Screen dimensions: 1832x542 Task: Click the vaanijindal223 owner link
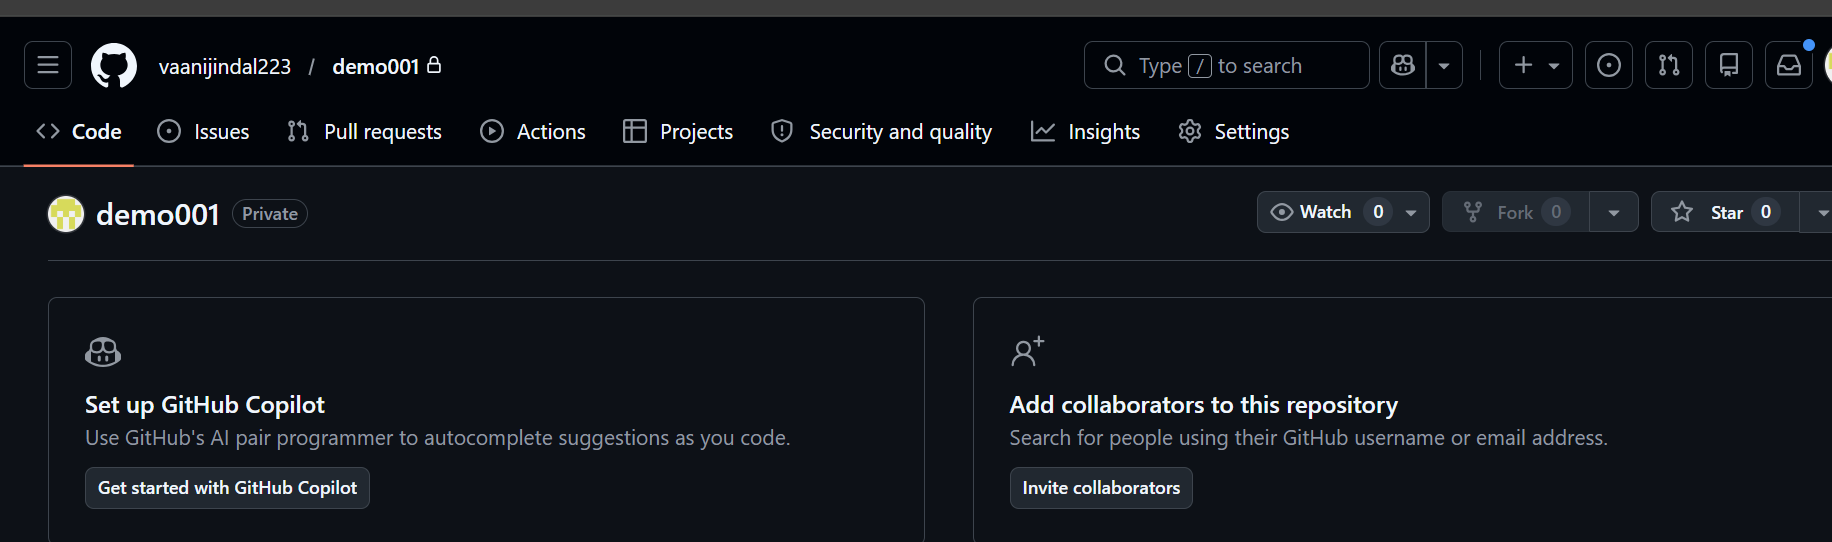(225, 67)
